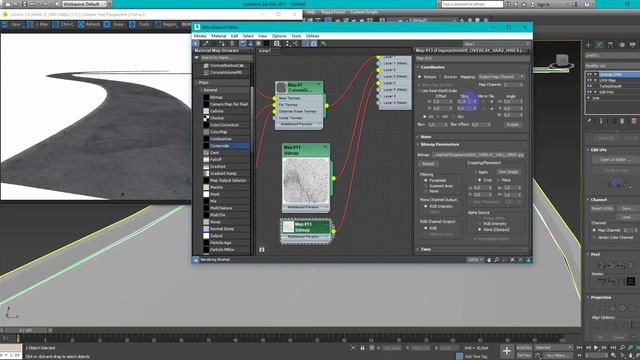
Task: Open the Hierarchy tab icon in command panel
Action: [610, 45]
